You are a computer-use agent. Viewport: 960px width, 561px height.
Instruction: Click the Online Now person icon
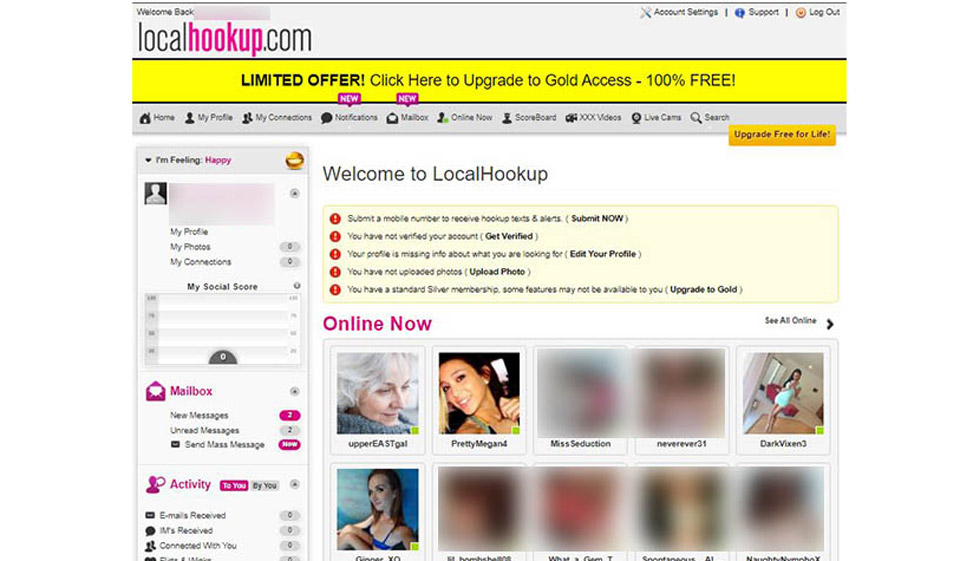click(x=443, y=118)
